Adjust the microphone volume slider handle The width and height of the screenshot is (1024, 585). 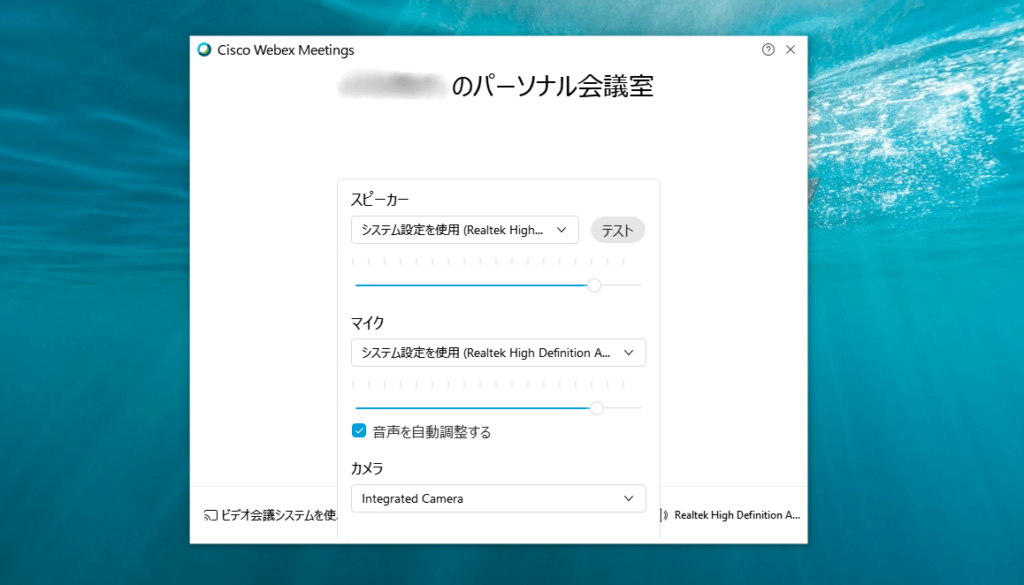click(596, 408)
